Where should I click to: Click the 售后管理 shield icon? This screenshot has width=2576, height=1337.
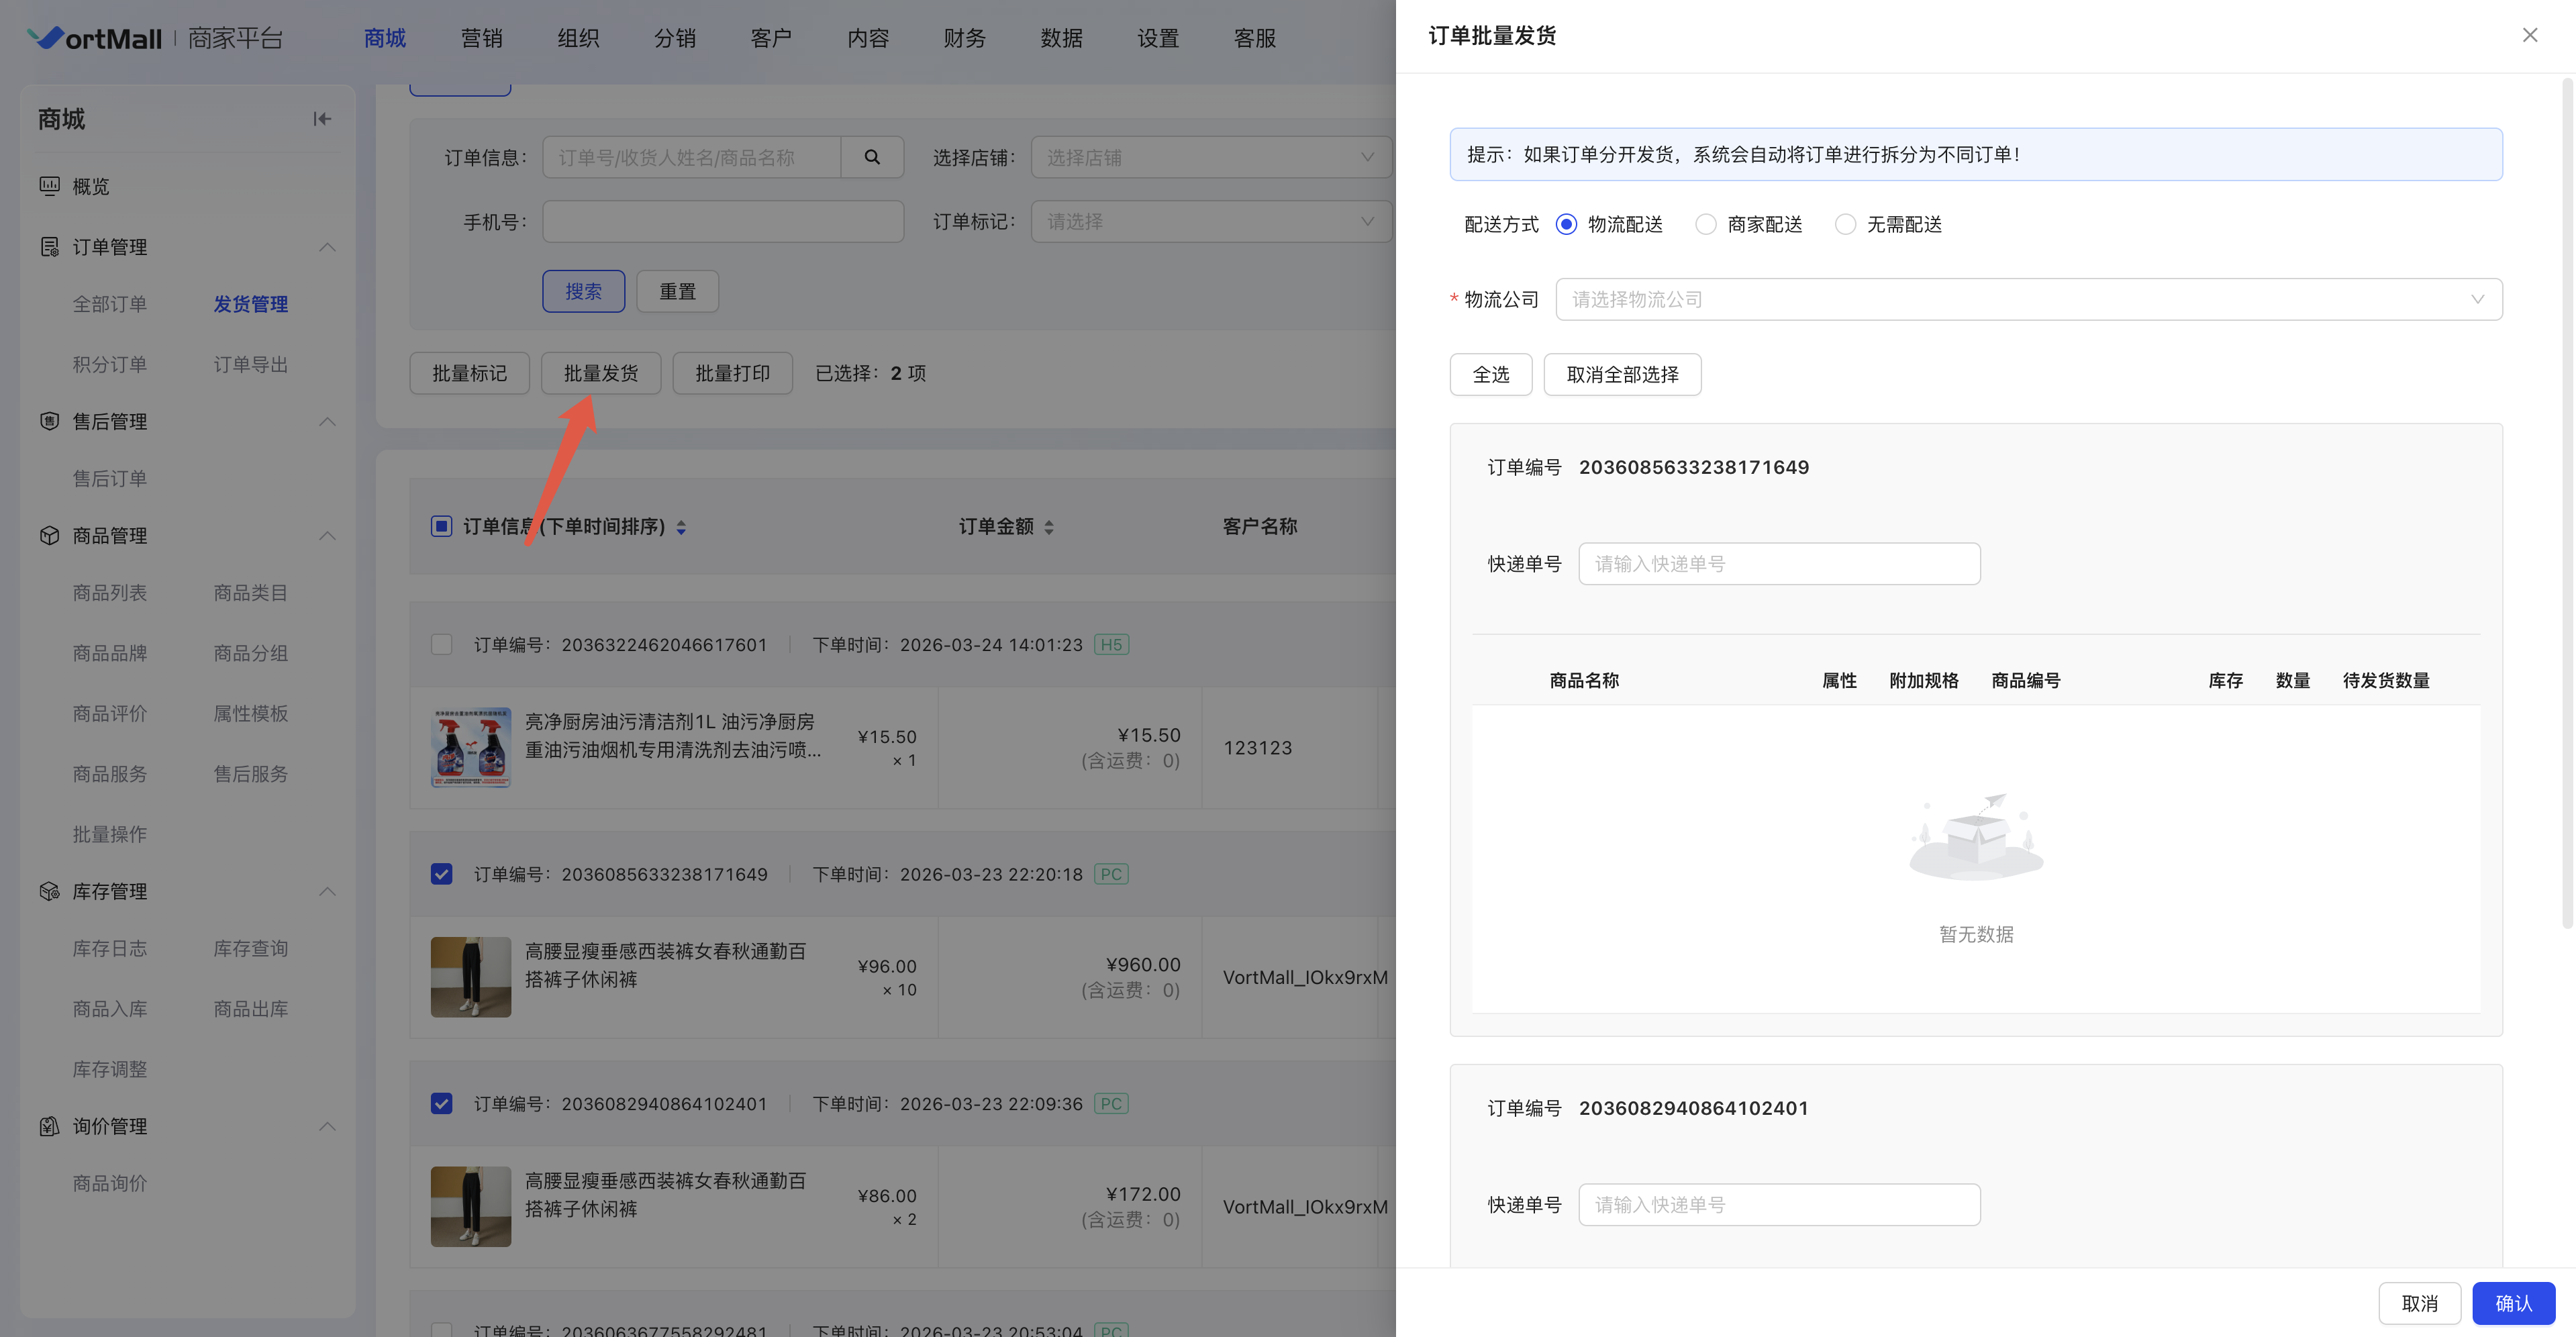tap(49, 421)
